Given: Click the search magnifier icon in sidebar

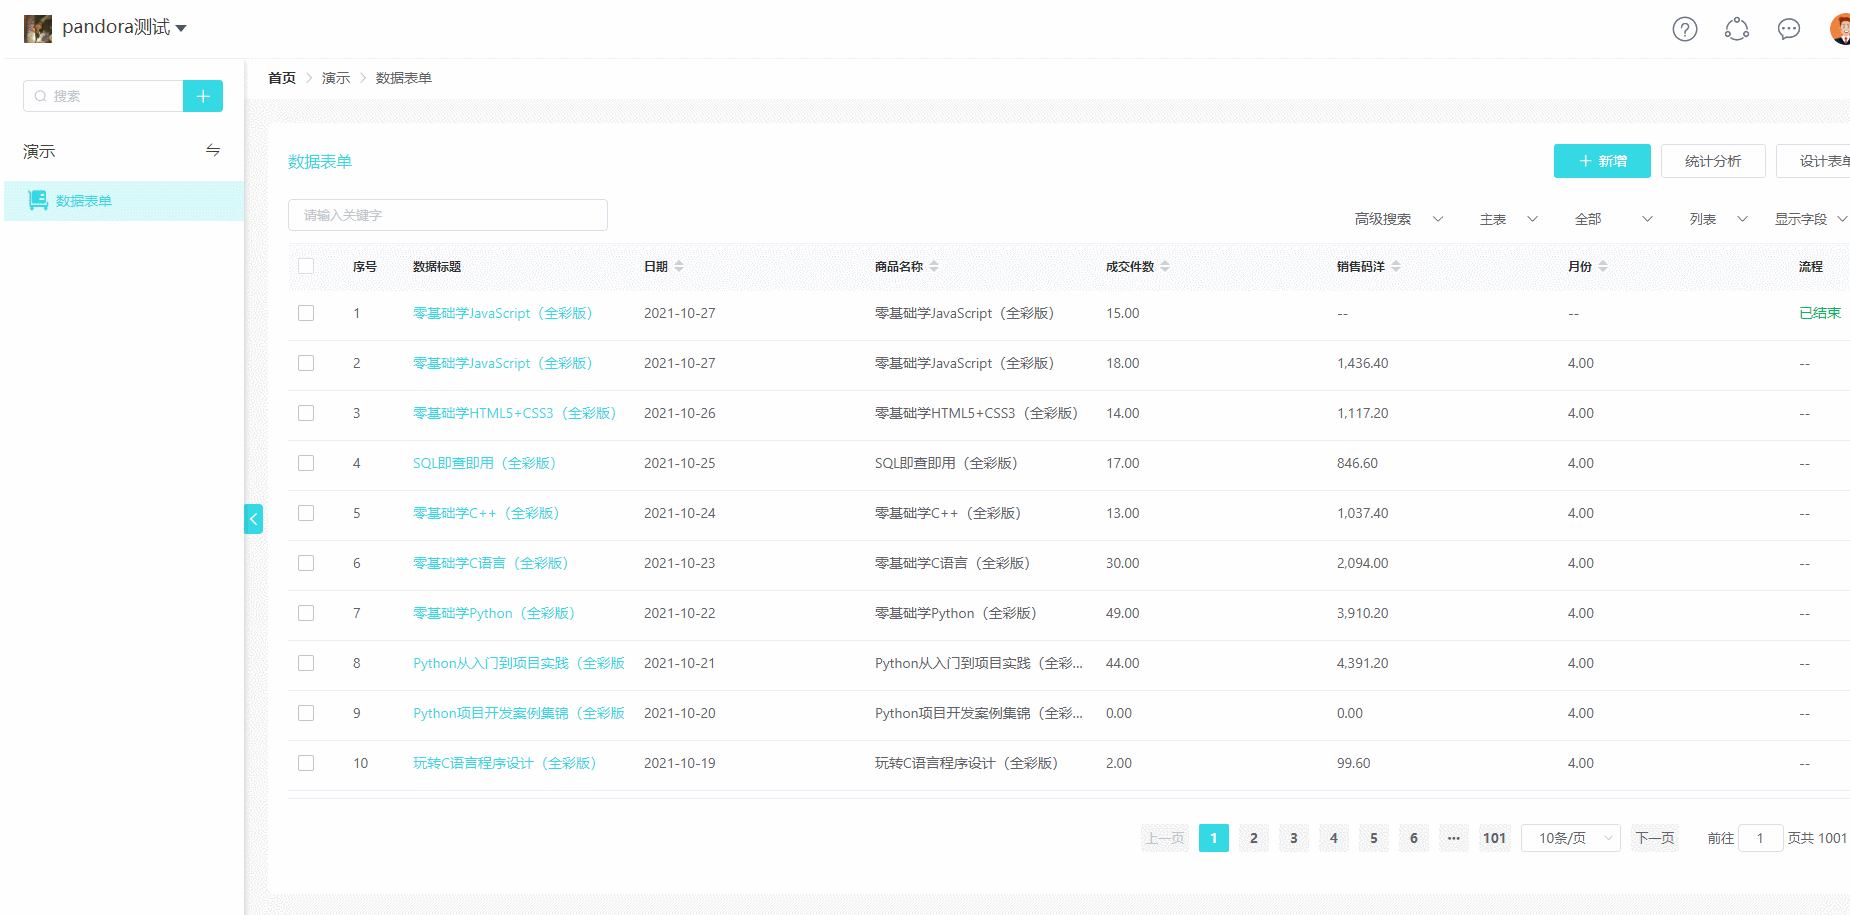Looking at the screenshot, I should 40,96.
